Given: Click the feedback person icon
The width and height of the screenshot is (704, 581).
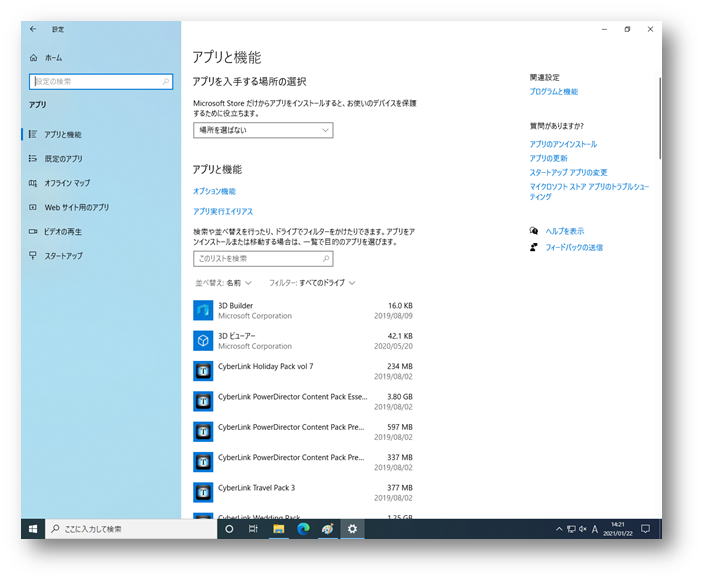Looking at the screenshot, I should (534, 247).
